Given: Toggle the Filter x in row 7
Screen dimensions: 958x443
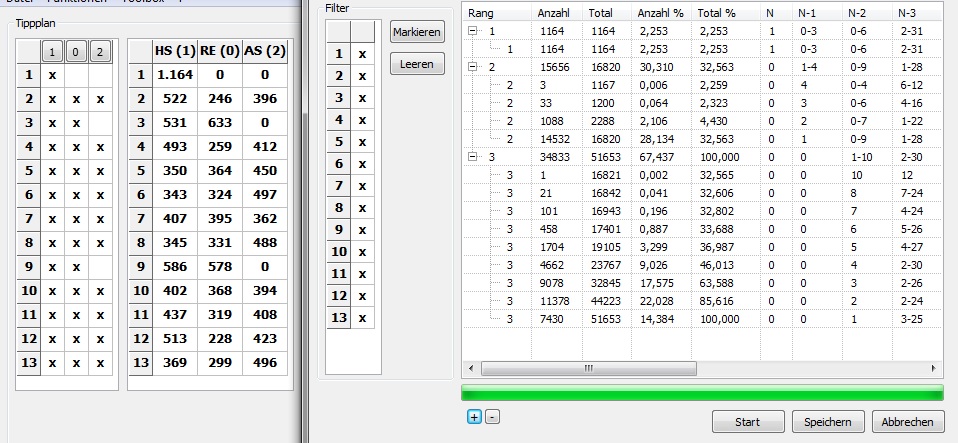Looking at the screenshot, I should (362, 186).
